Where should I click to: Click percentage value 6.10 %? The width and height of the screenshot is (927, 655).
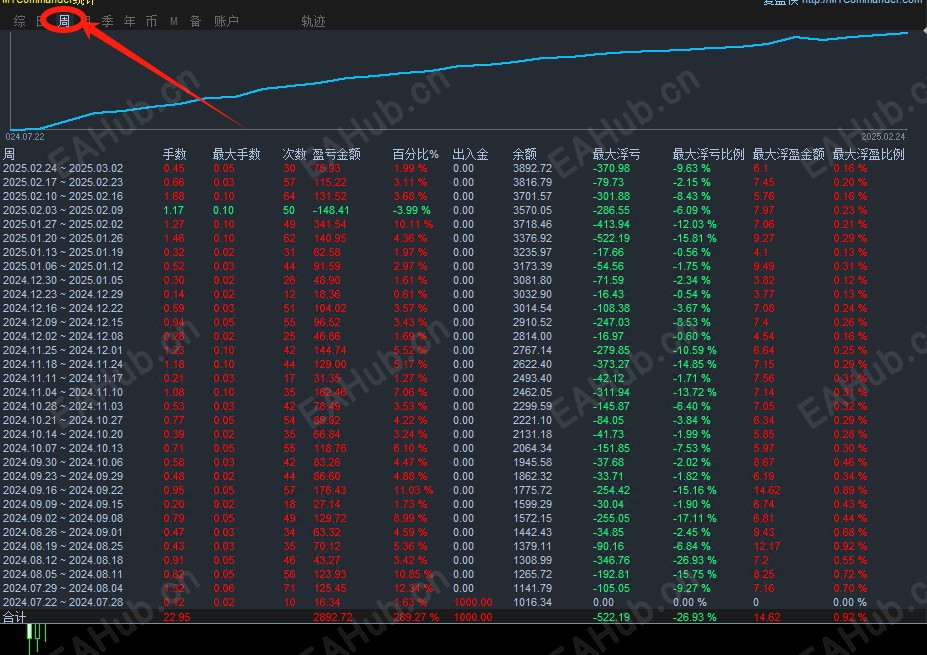click(410, 448)
